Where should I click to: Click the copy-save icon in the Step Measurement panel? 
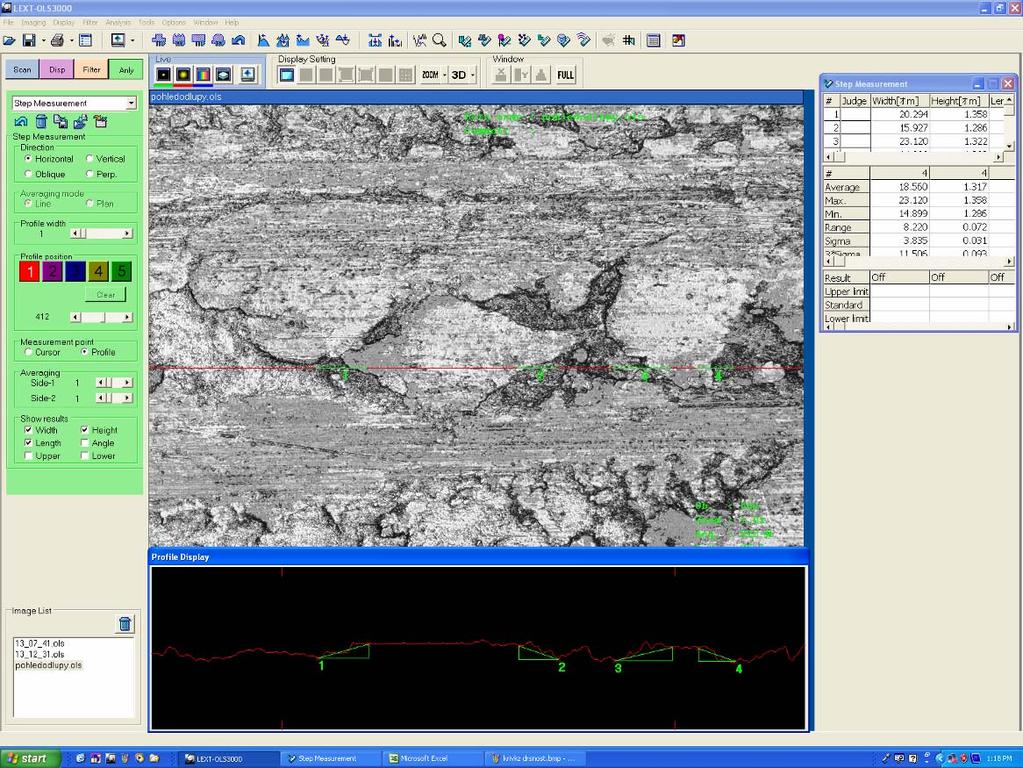[x=61, y=121]
